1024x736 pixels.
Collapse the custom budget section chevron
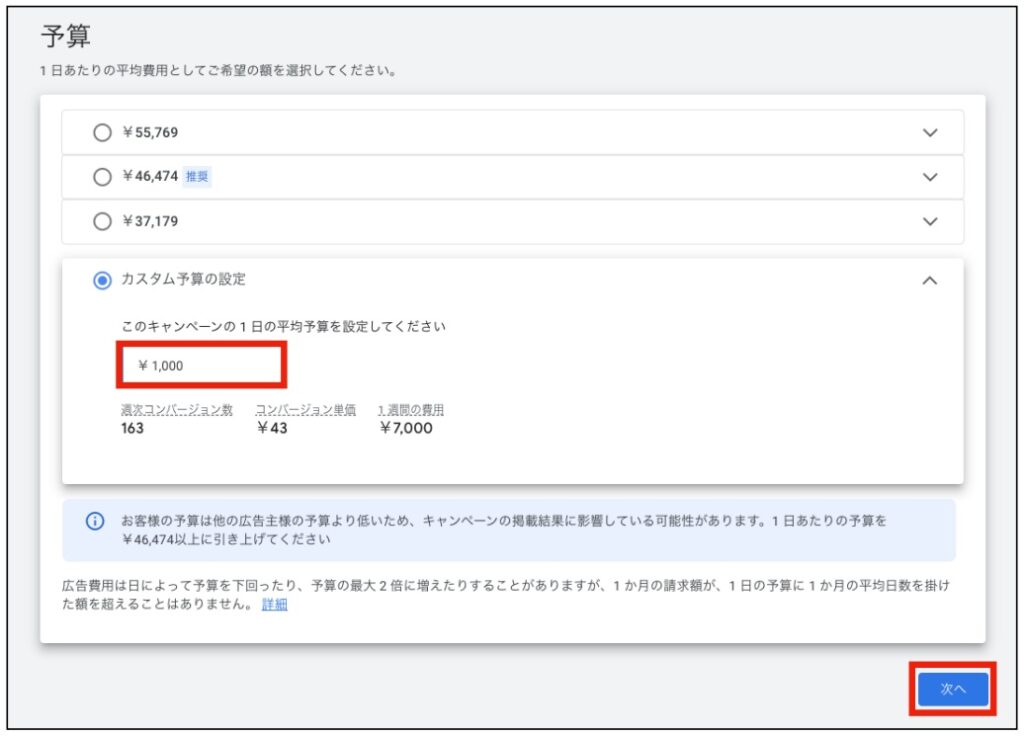pos(930,281)
